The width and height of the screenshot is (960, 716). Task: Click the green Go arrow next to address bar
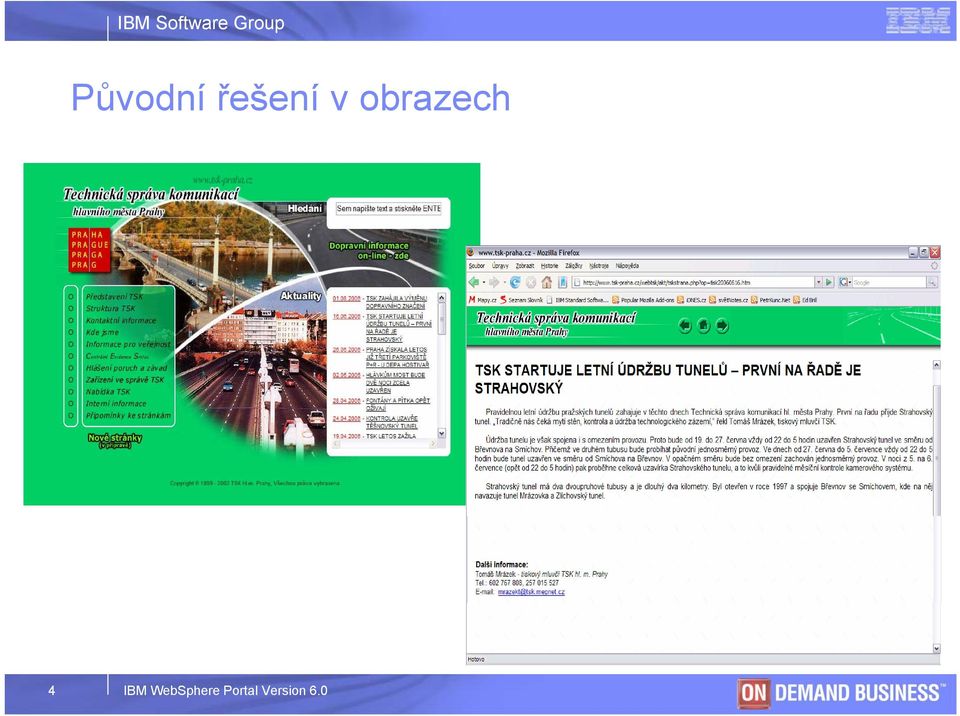pos(829,282)
